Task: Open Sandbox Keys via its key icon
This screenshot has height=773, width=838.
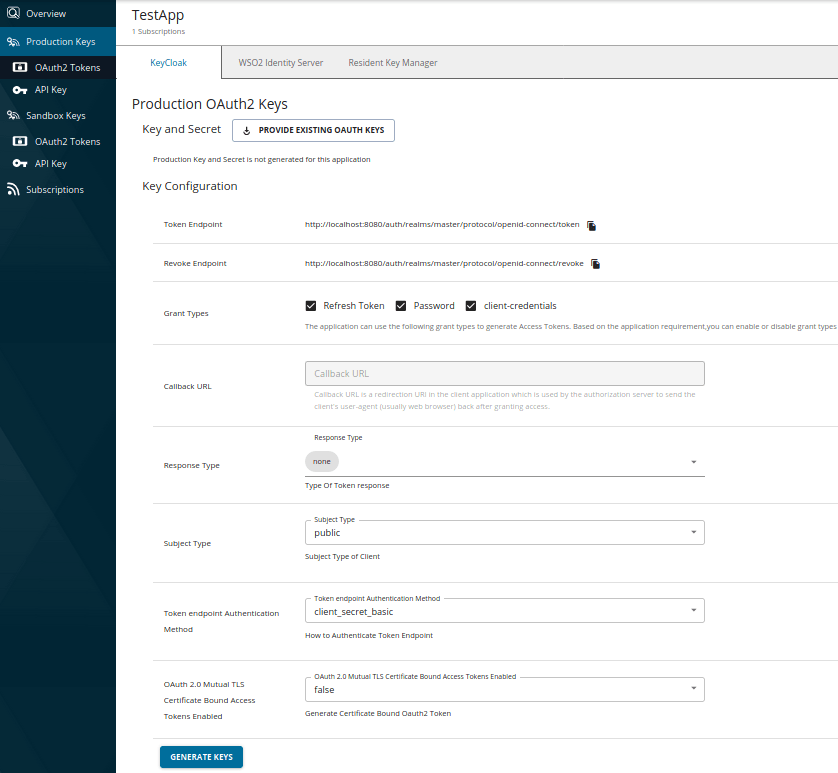Action: click(x=14, y=115)
